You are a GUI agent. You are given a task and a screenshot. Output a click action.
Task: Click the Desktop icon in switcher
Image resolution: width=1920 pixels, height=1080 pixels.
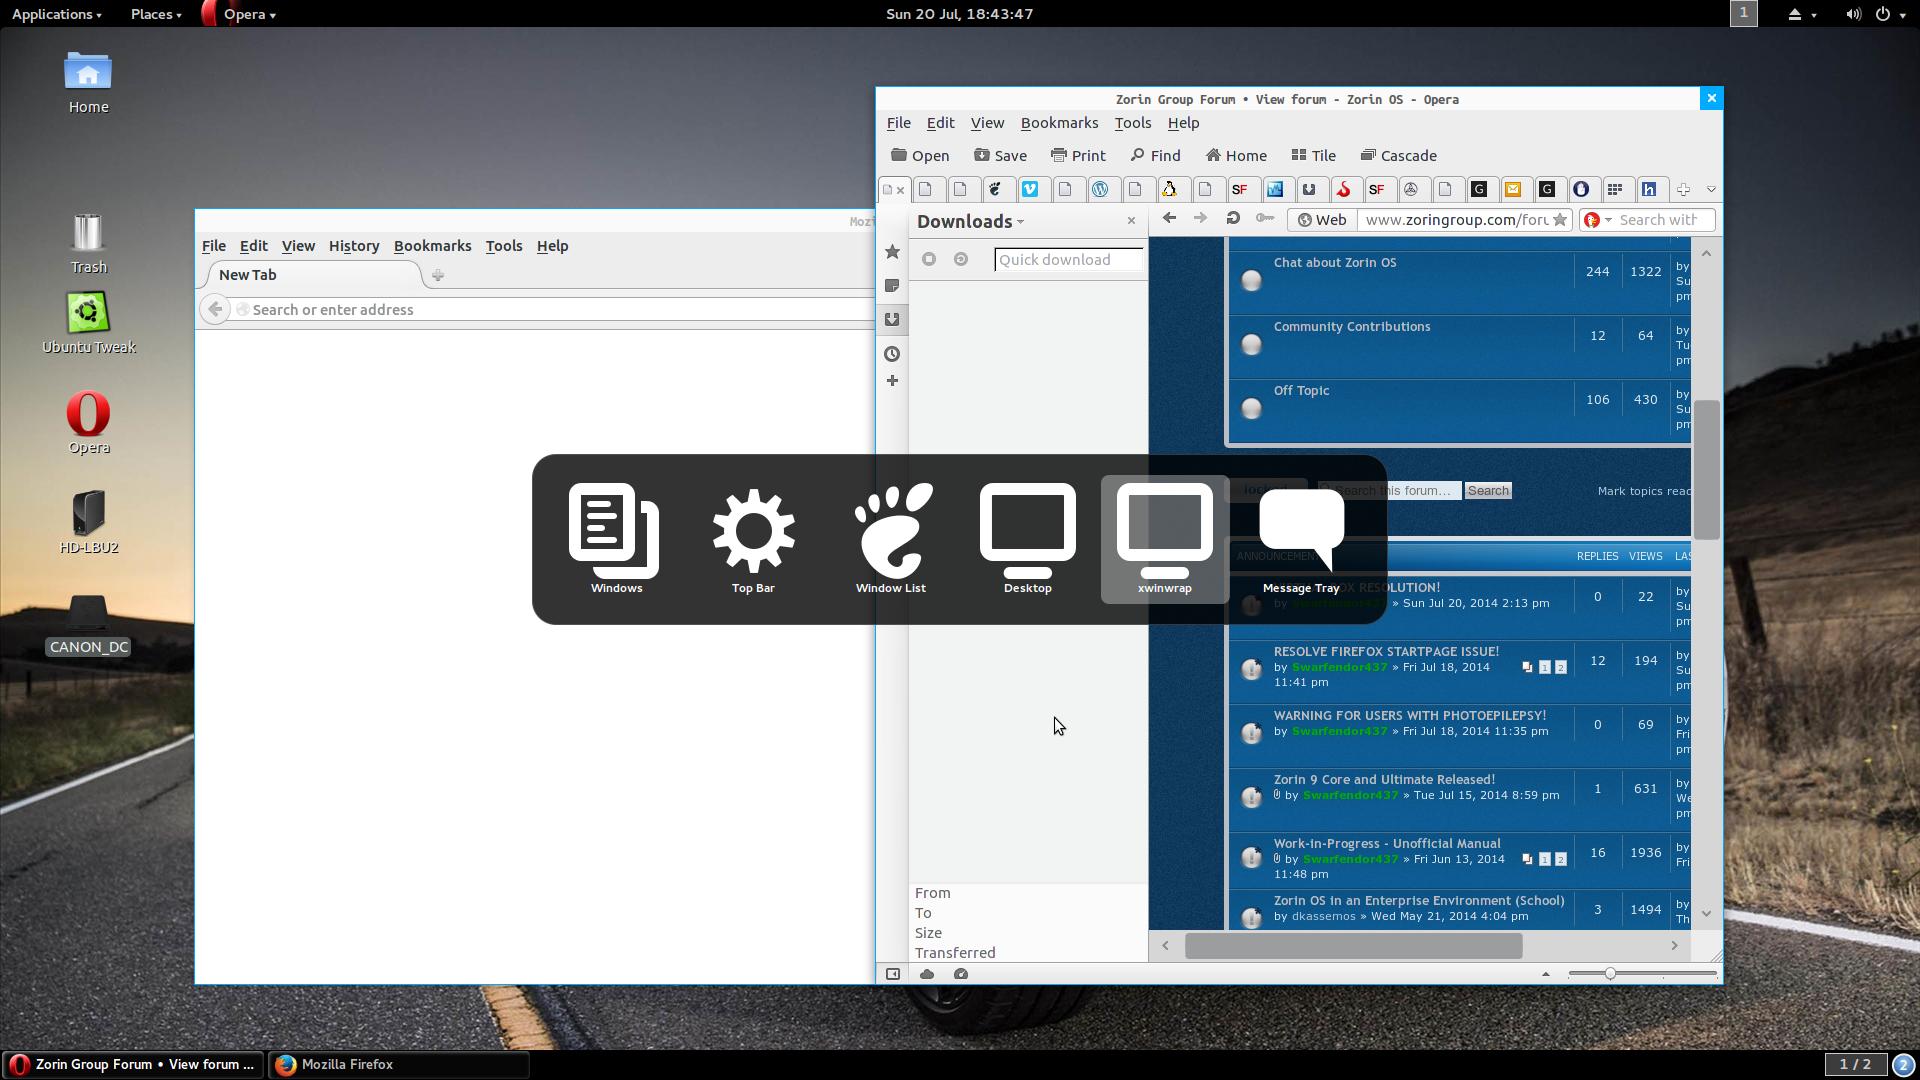1027,538
